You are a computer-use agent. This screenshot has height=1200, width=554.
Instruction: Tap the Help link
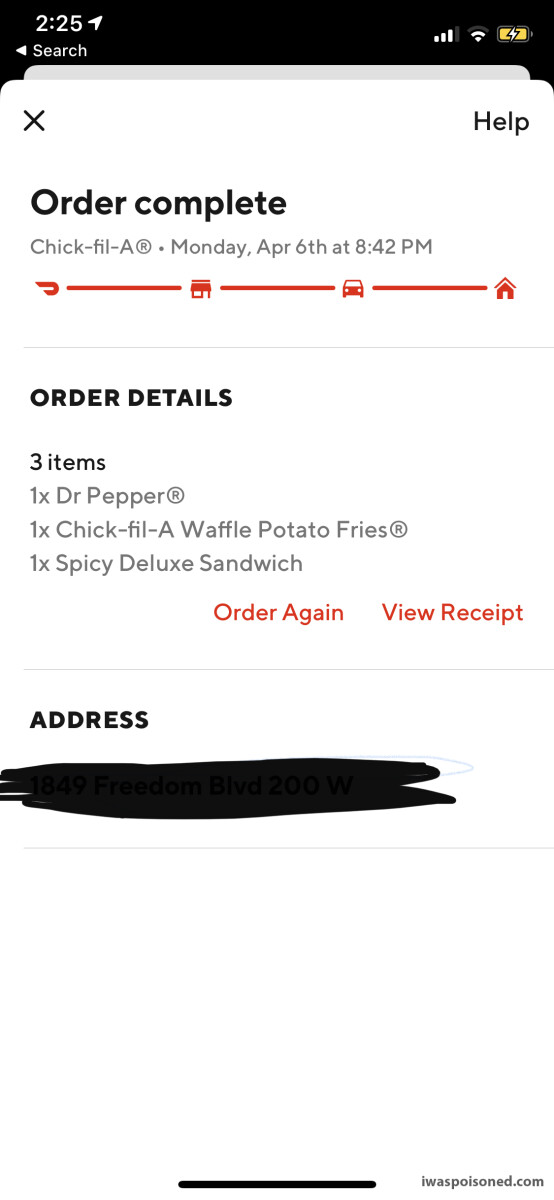click(x=501, y=122)
